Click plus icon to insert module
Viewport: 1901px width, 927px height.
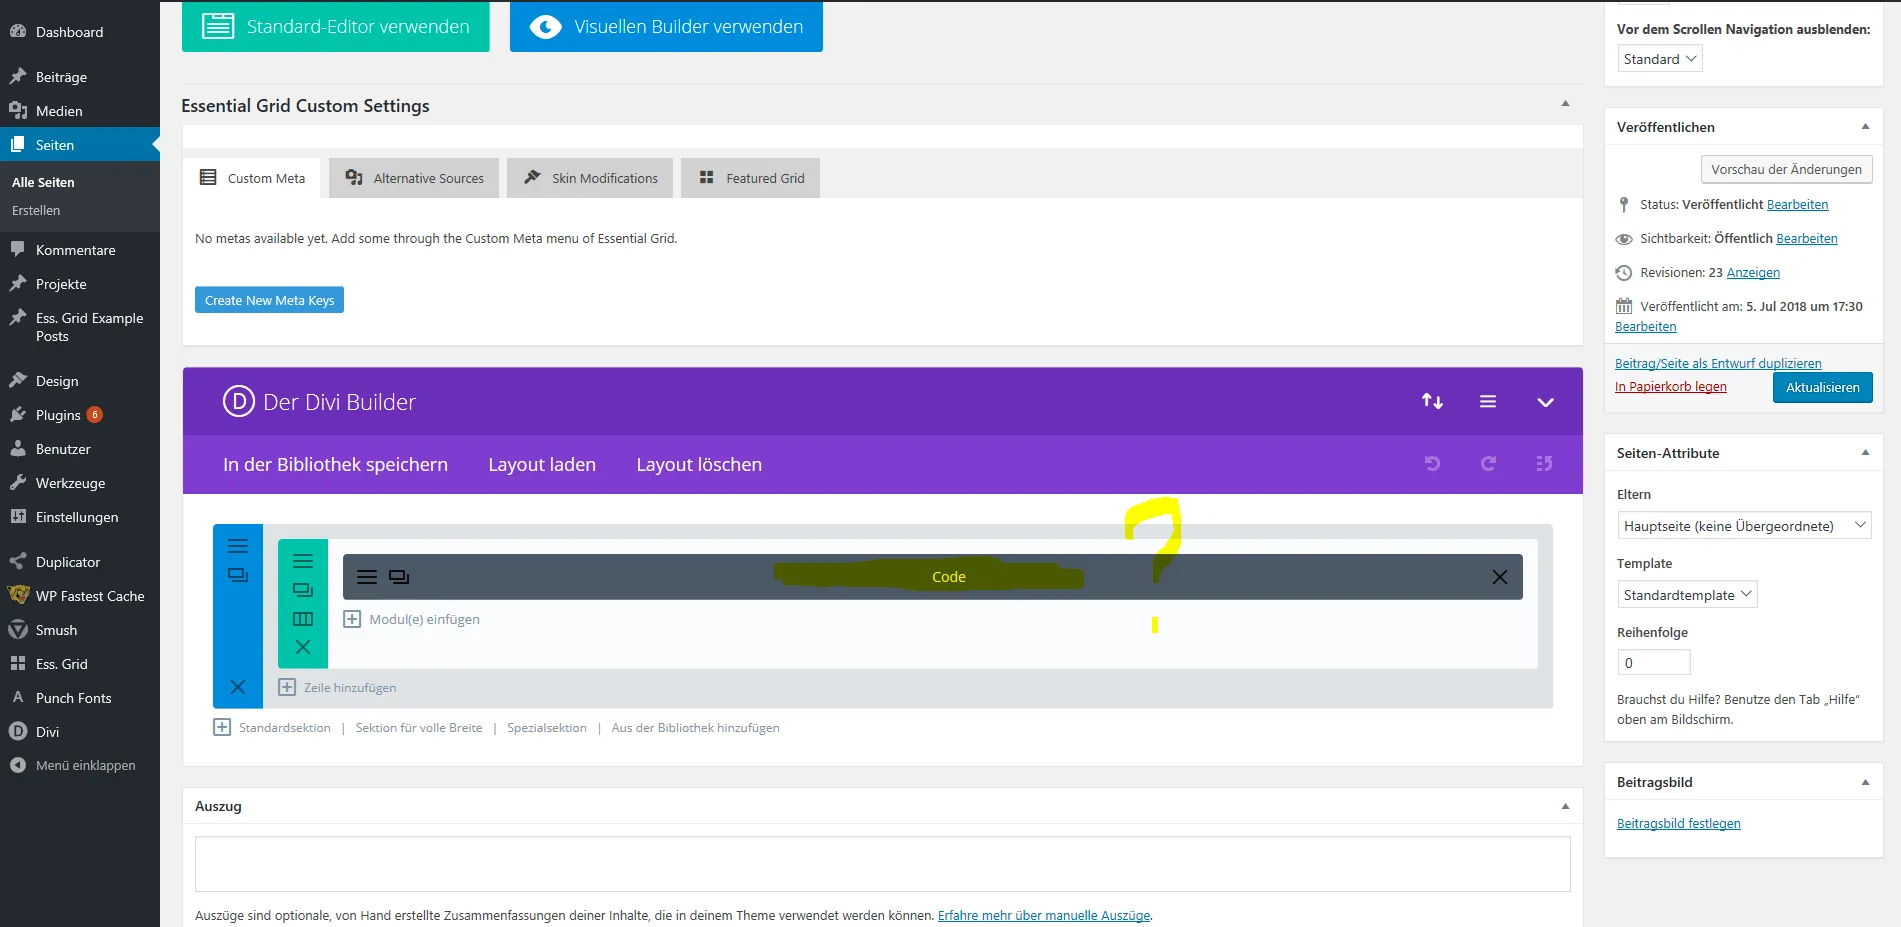[352, 619]
